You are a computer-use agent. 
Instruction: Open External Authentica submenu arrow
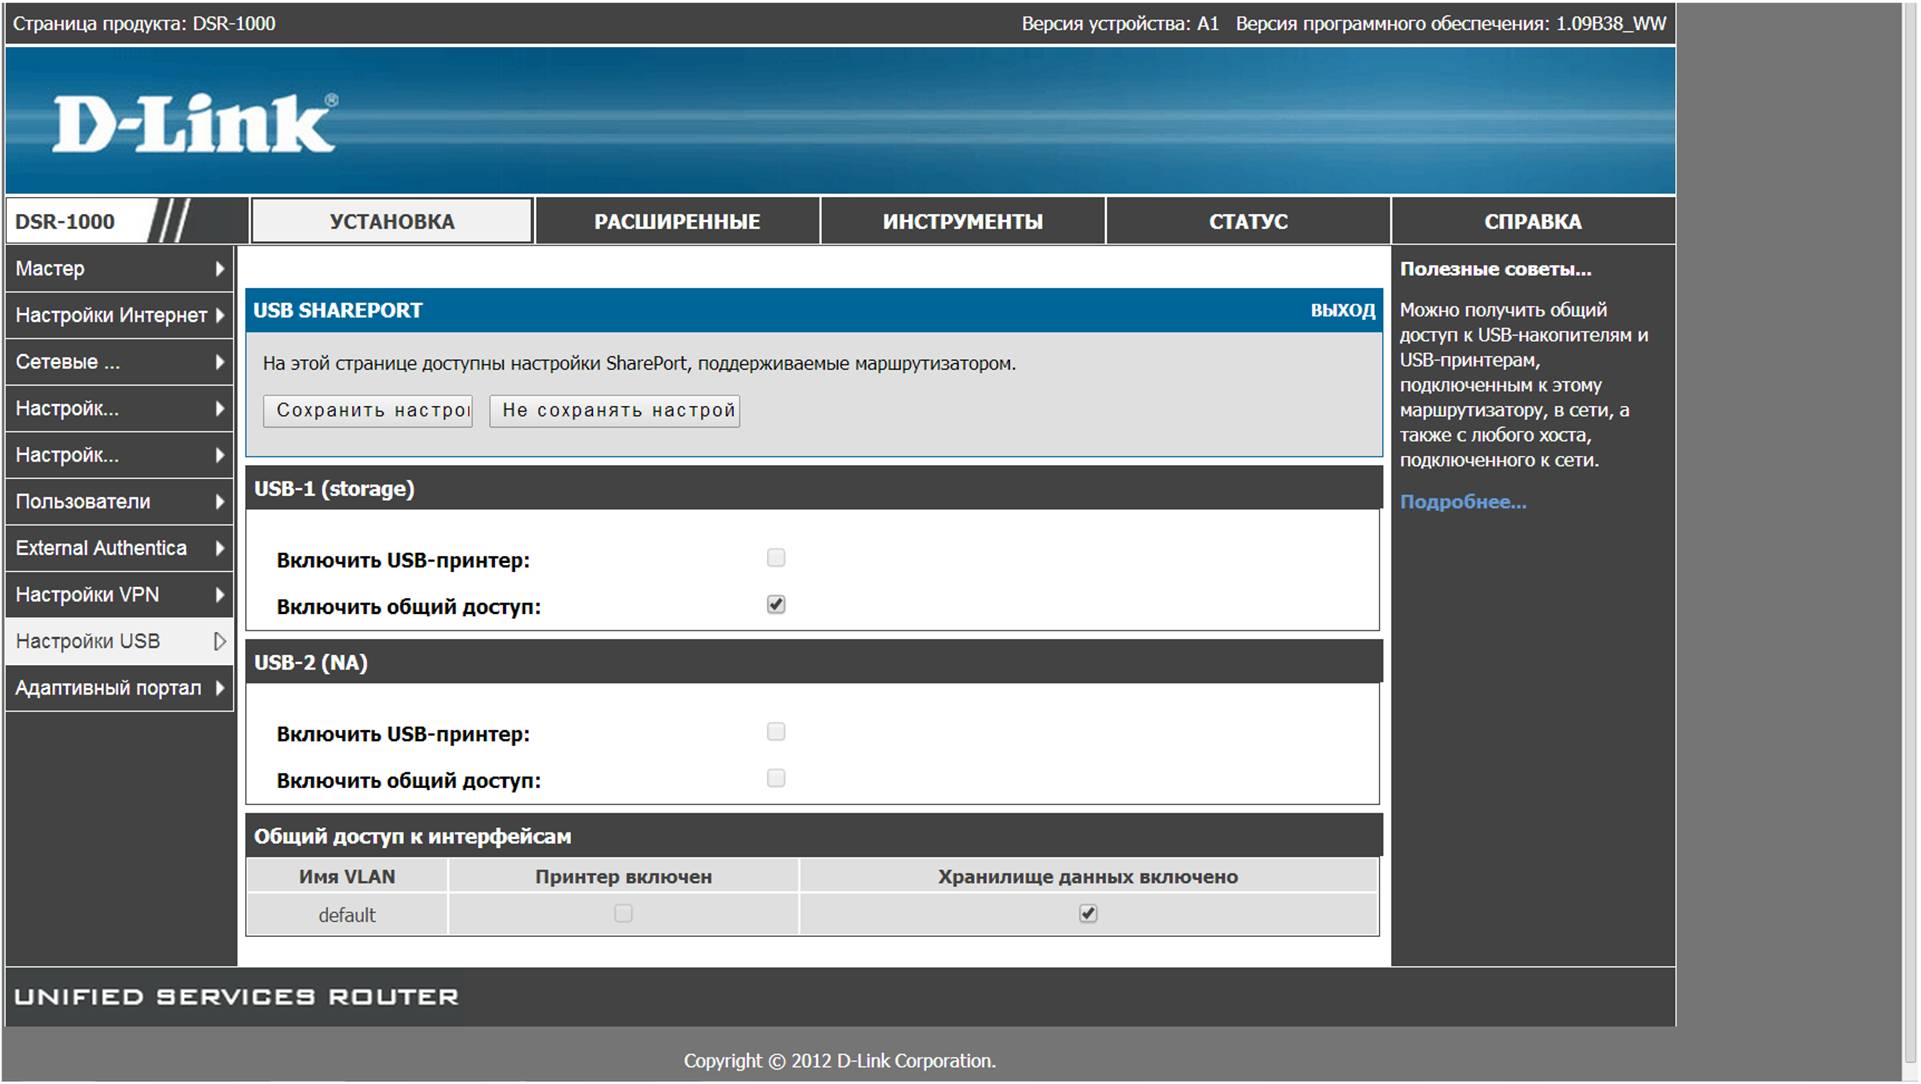click(219, 548)
